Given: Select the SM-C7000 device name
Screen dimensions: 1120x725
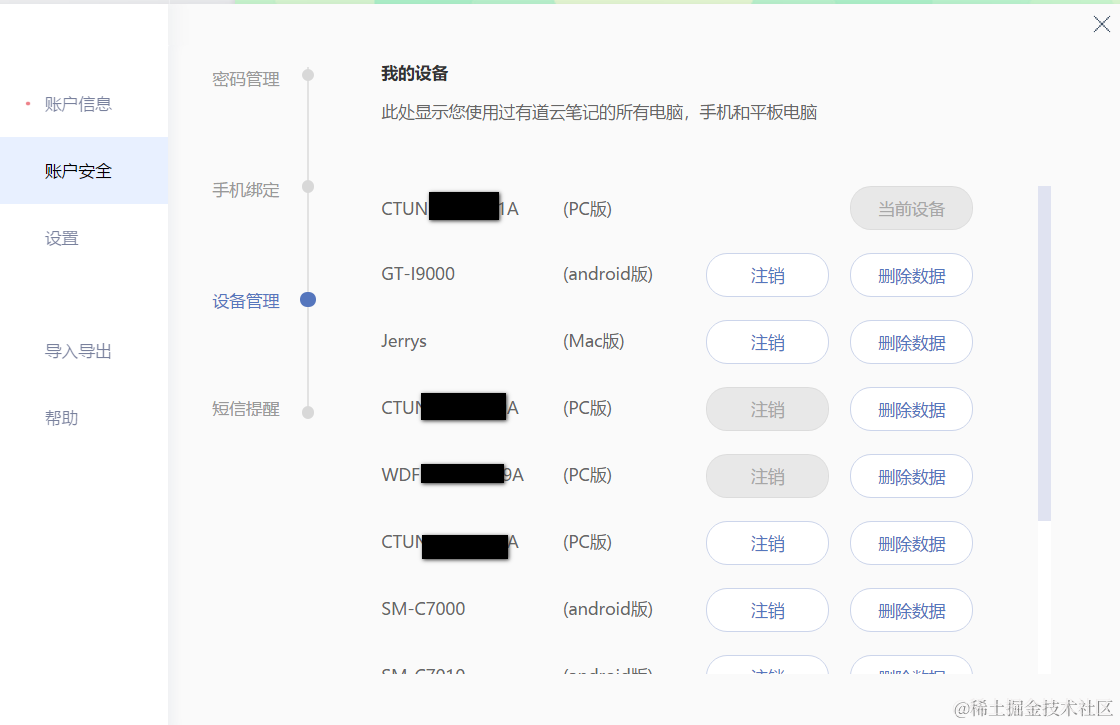Looking at the screenshot, I should (x=423, y=609).
